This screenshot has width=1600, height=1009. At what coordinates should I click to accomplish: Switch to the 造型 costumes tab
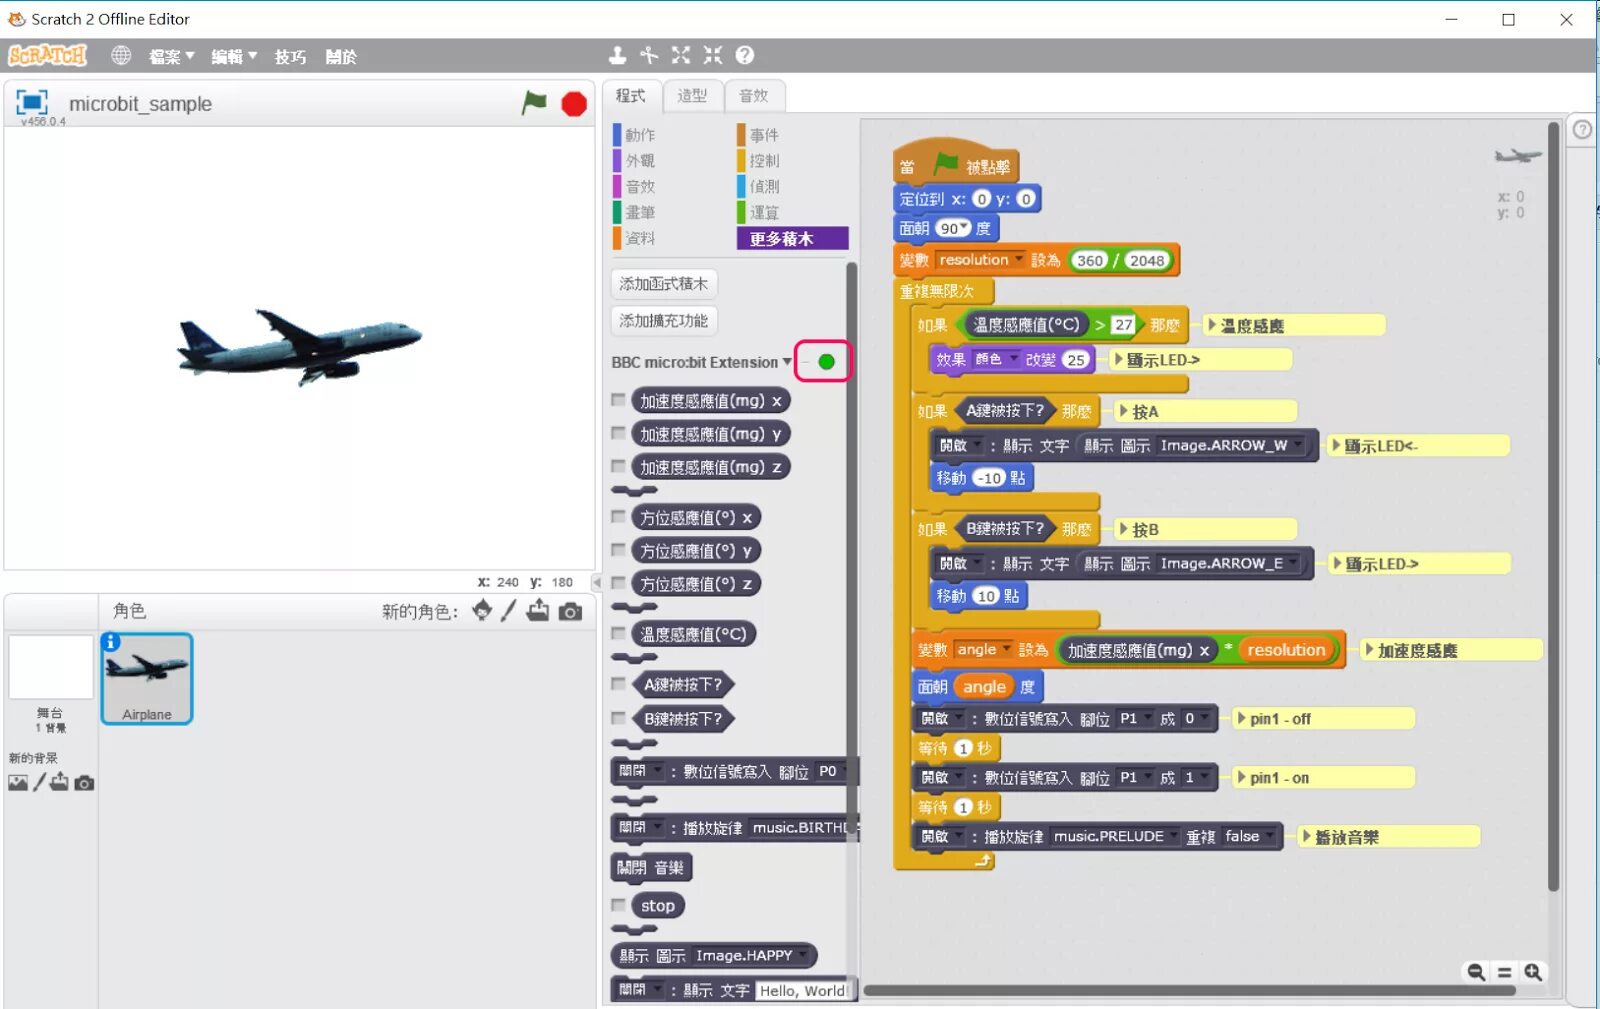pyautogui.click(x=692, y=96)
